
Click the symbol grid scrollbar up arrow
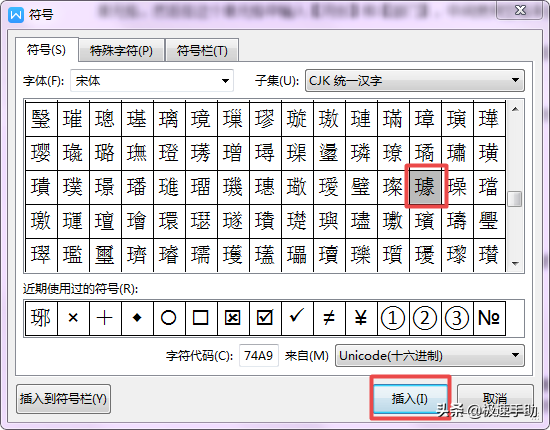(x=515, y=109)
